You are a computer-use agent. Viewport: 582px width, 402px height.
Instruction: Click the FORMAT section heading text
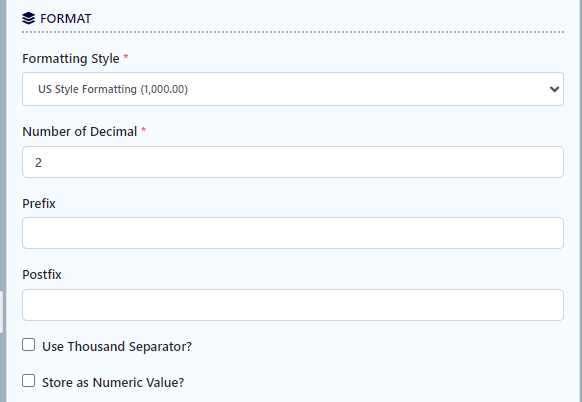(65, 19)
